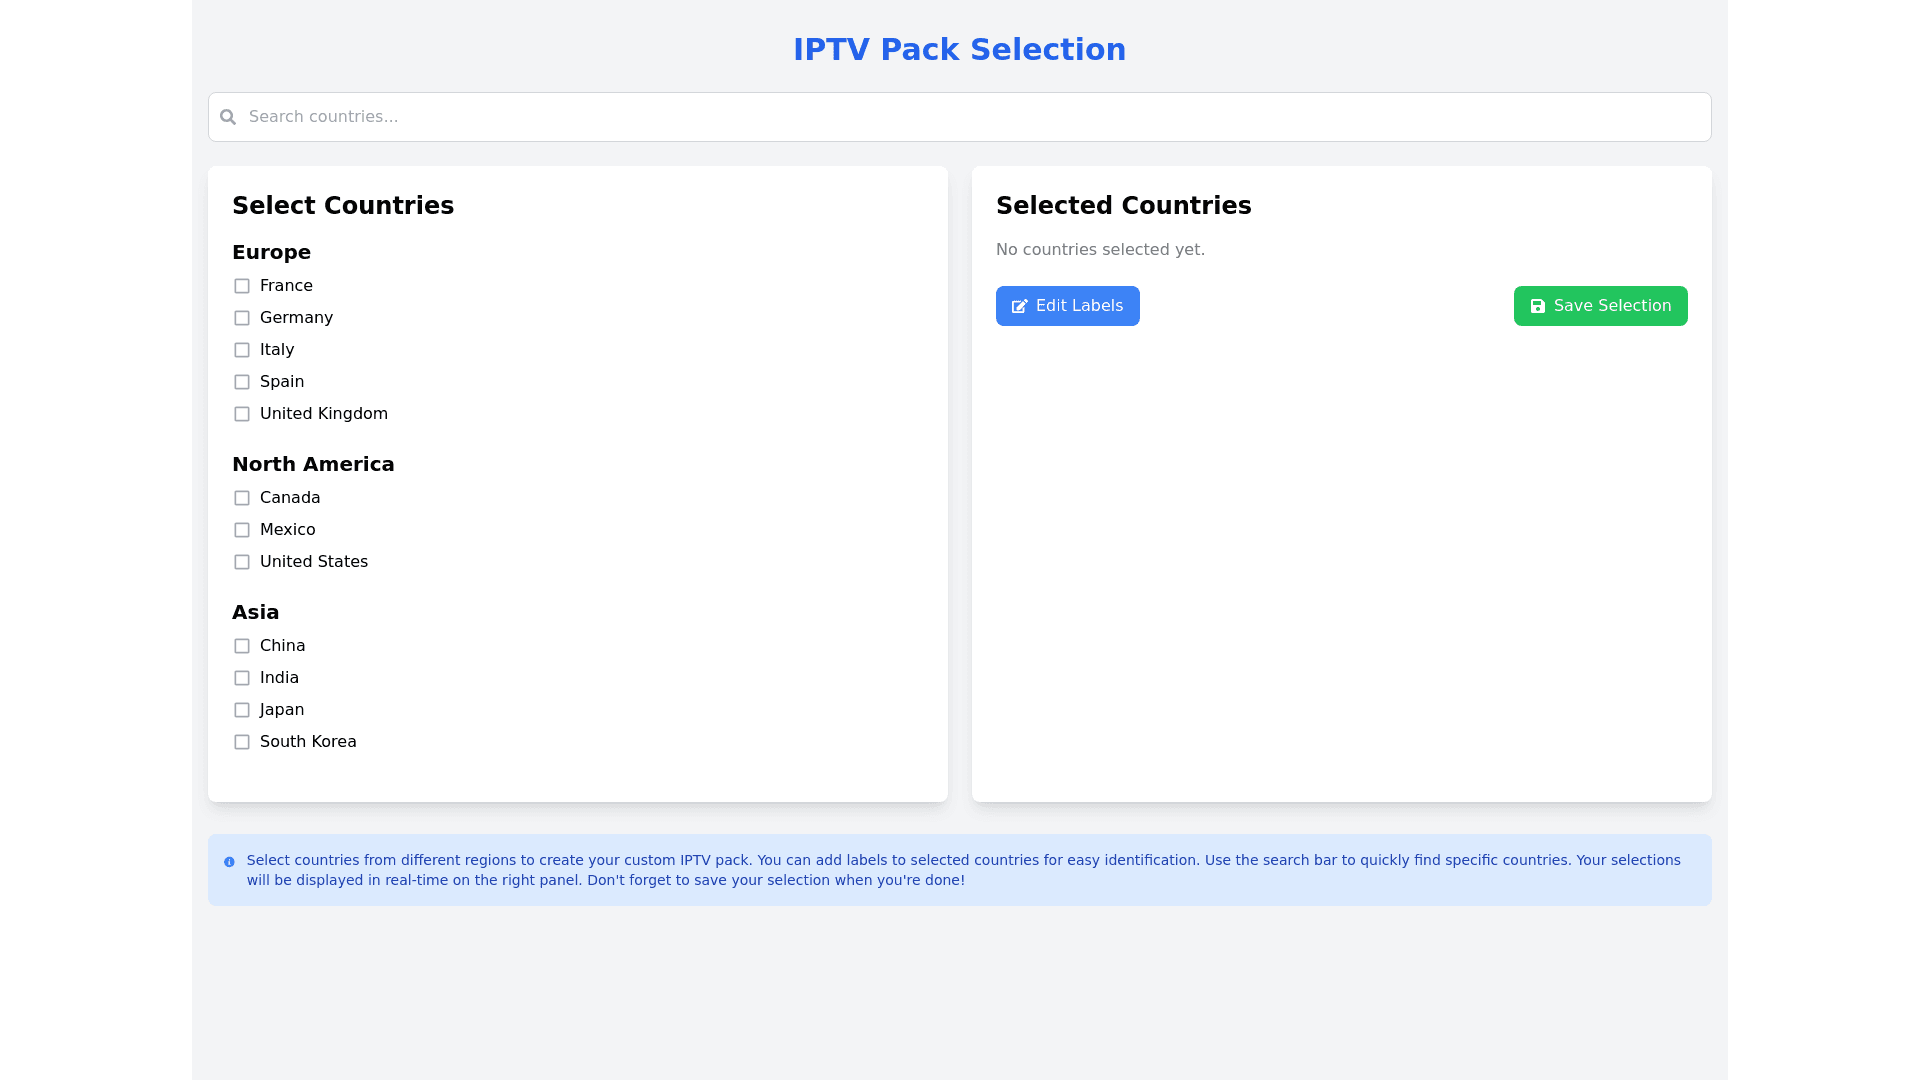
Task: Check the United Kingdom checkbox
Action: coord(242,414)
